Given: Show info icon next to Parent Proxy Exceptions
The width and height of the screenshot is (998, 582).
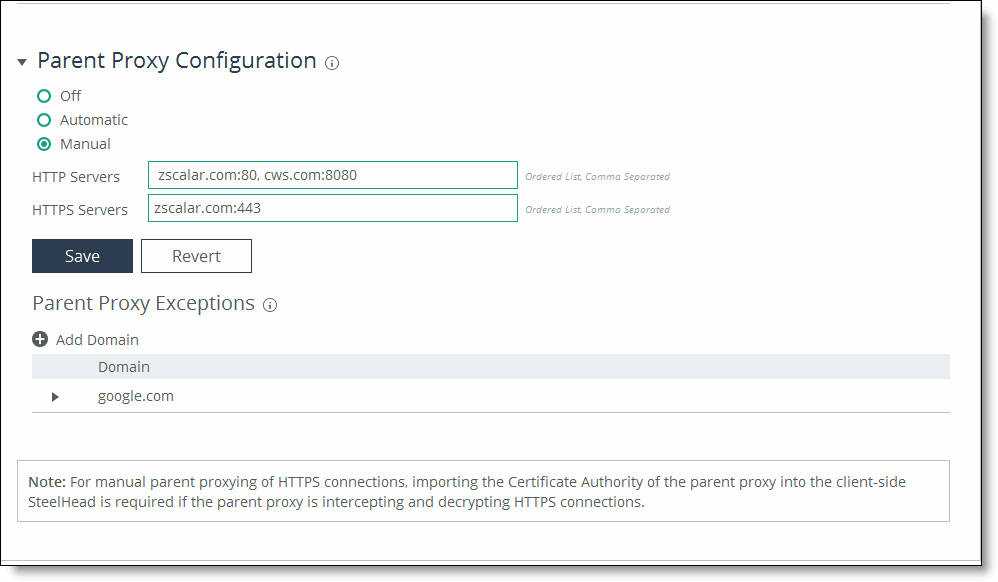Looking at the screenshot, I should 270,305.
